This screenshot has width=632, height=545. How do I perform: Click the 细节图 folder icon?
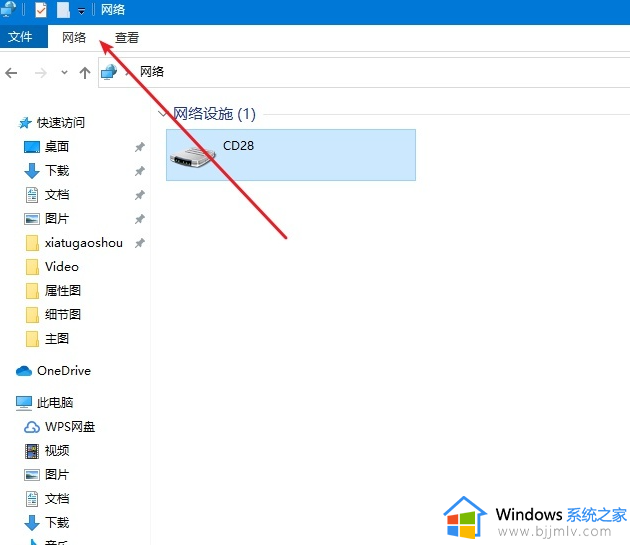(x=32, y=315)
